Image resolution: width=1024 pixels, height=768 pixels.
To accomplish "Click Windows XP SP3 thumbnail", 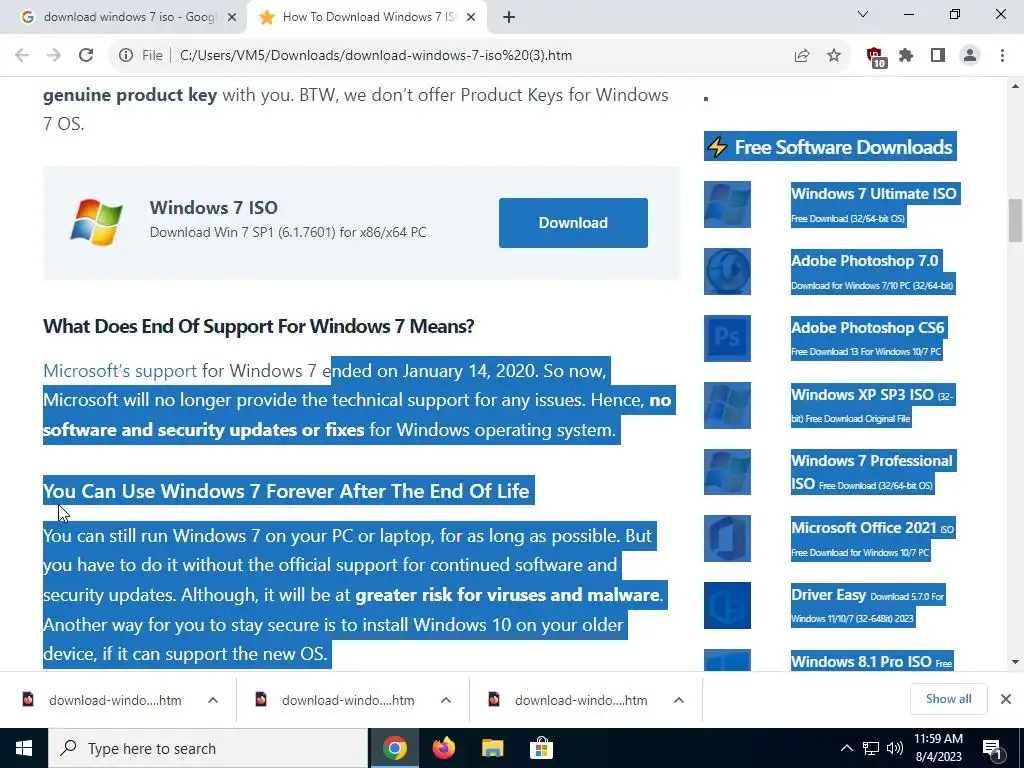I will click(x=728, y=405).
